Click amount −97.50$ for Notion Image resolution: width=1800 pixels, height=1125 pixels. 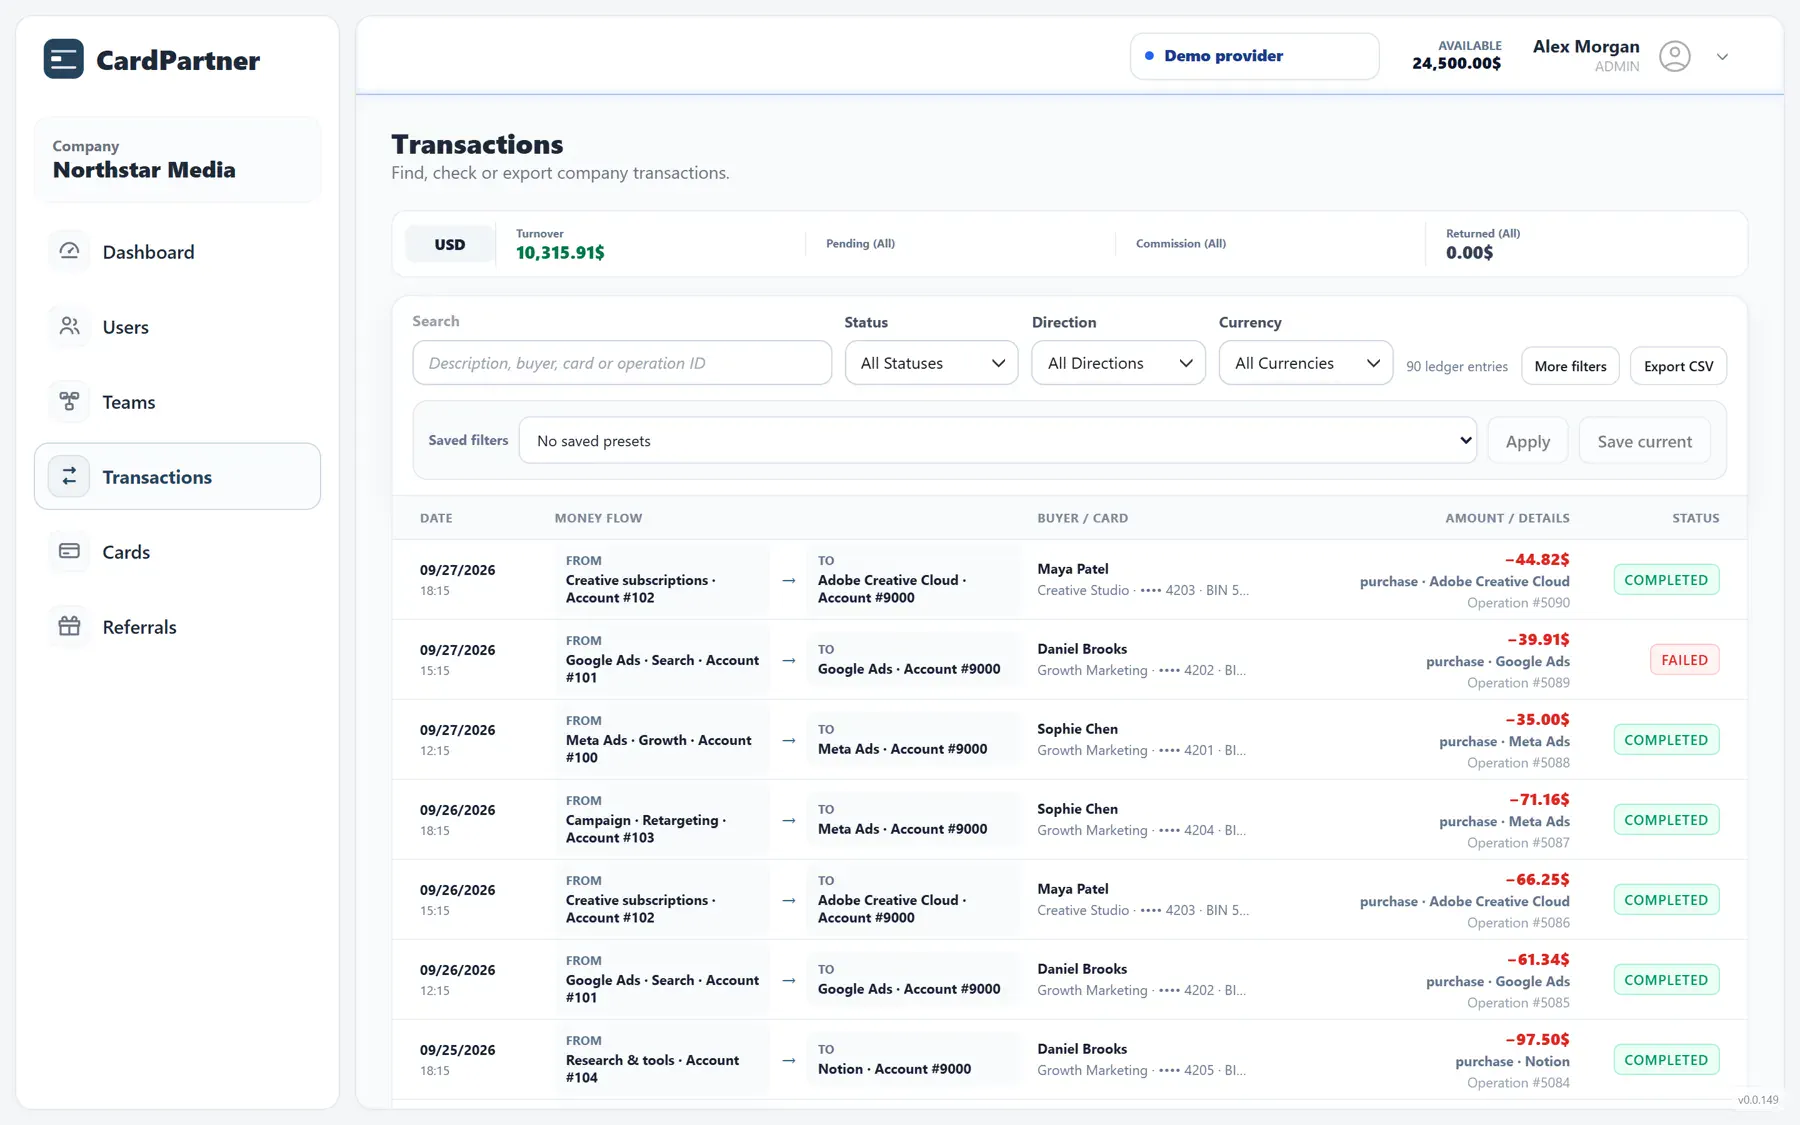[1538, 1039]
